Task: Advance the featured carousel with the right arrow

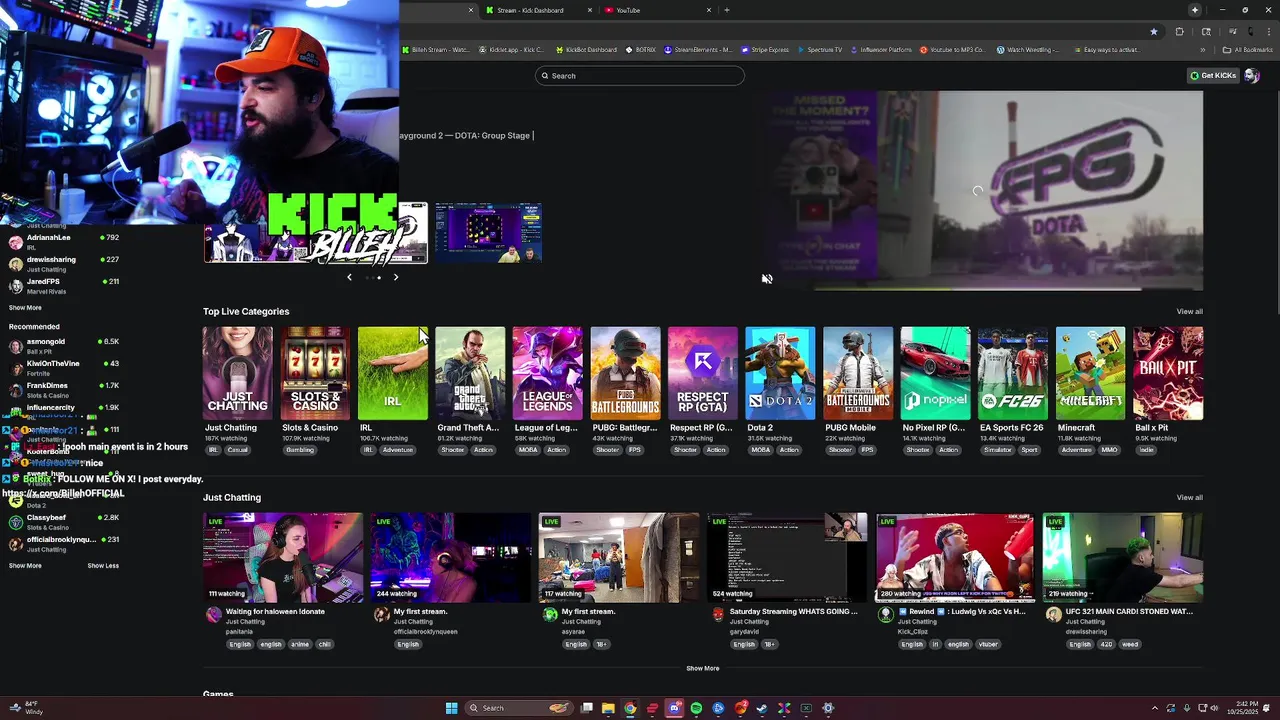Action: click(x=396, y=277)
